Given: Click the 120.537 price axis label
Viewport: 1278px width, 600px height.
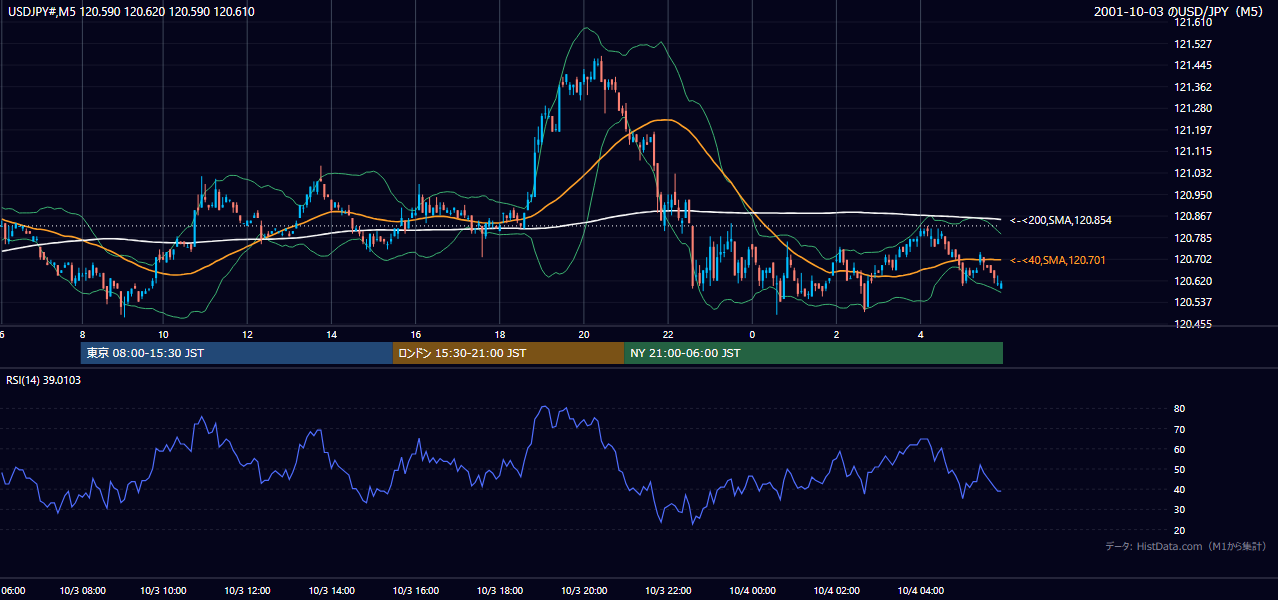Looking at the screenshot, I should tap(1195, 302).
